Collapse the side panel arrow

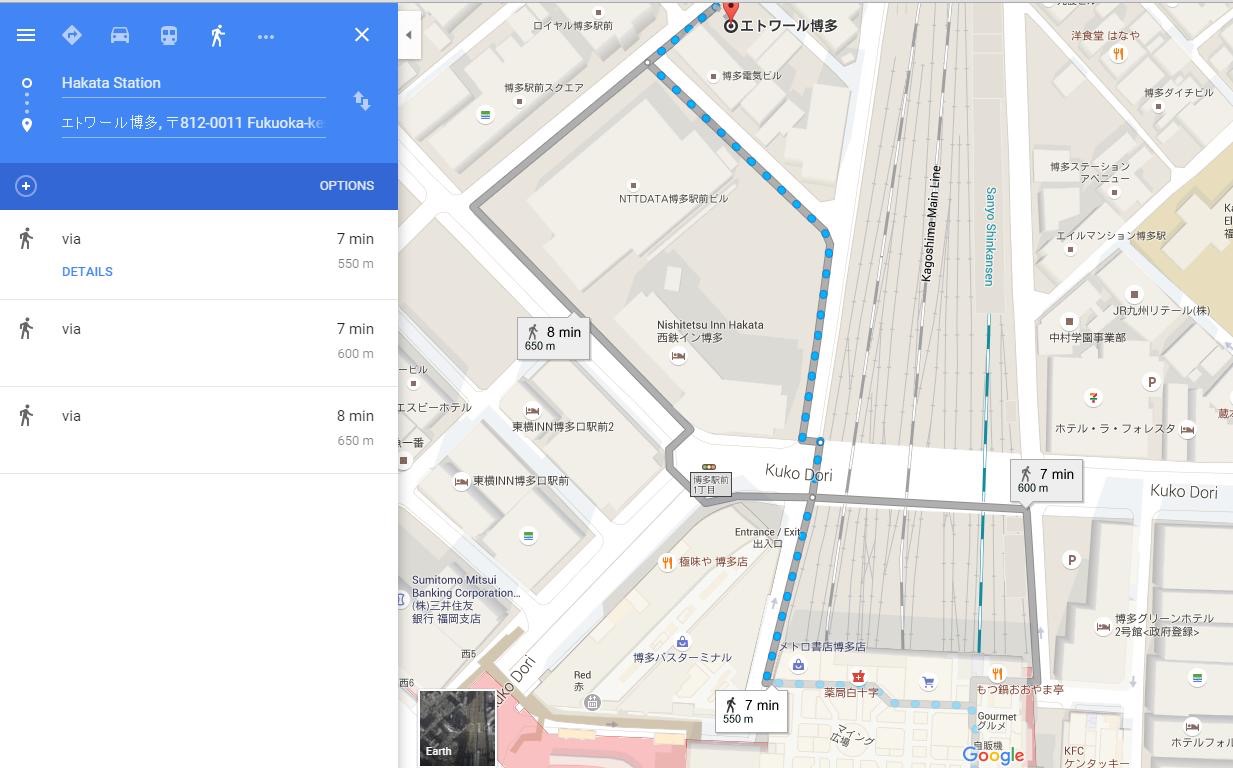click(x=408, y=35)
